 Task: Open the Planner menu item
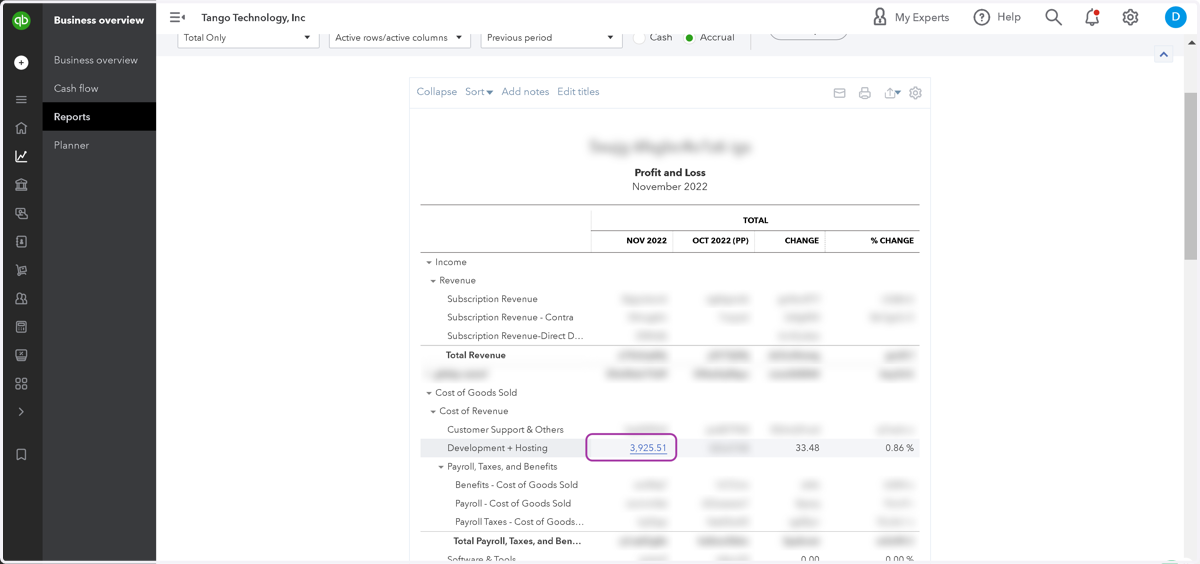pyautogui.click(x=71, y=145)
